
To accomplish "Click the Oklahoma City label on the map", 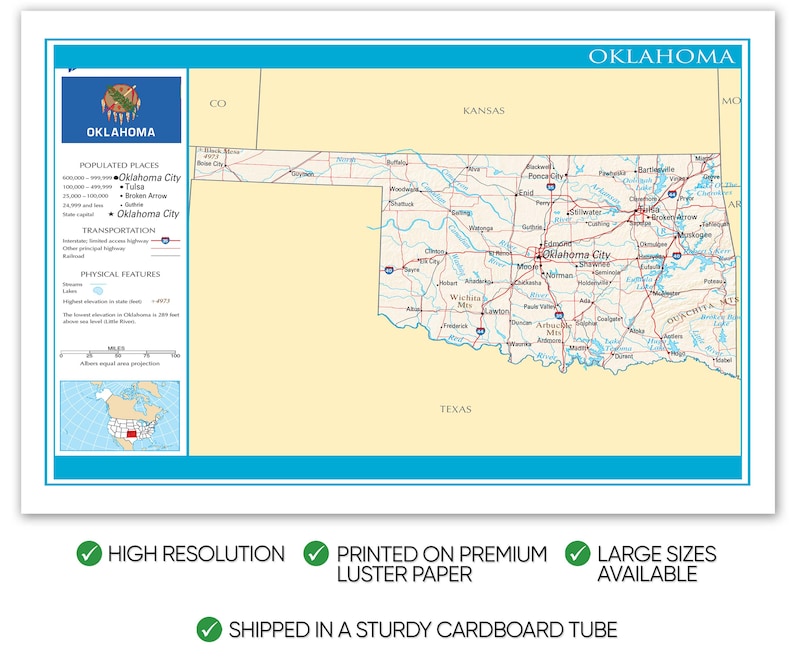I will click(576, 254).
